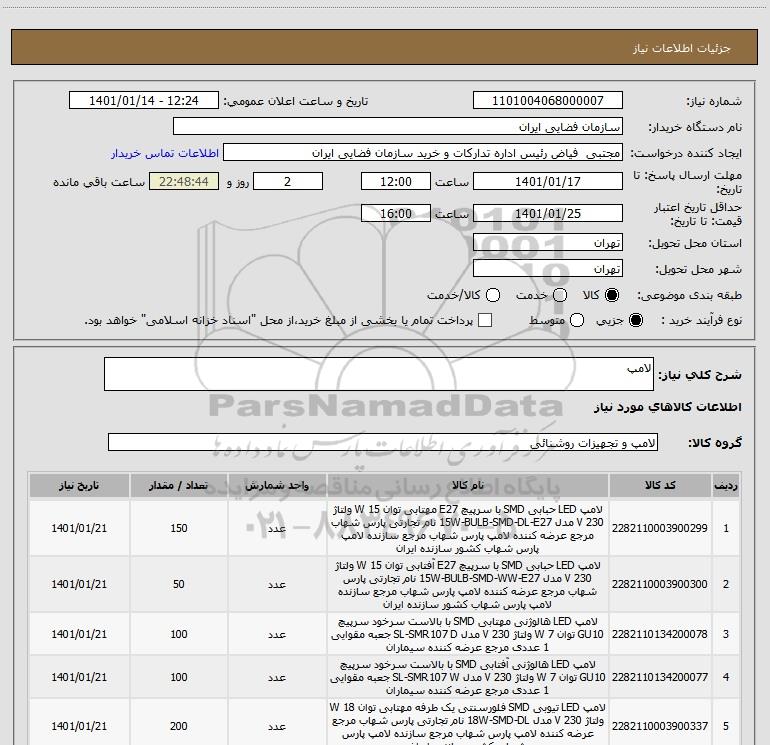Select the کالا radio button

point(612,295)
